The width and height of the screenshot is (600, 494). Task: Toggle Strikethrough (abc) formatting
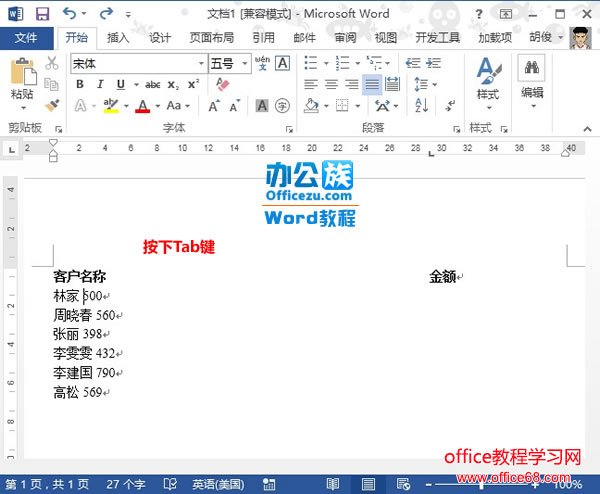tap(153, 85)
